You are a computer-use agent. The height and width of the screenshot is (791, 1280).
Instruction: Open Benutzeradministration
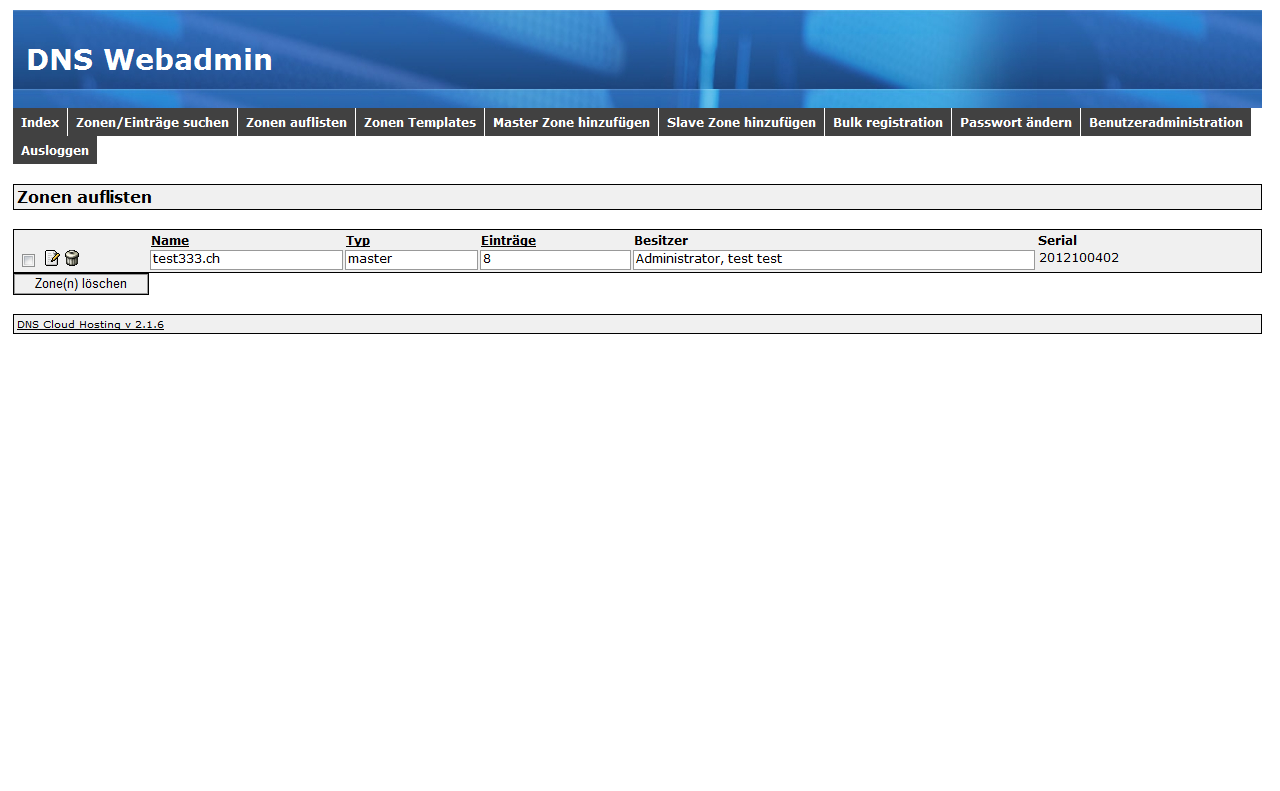click(1165, 122)
